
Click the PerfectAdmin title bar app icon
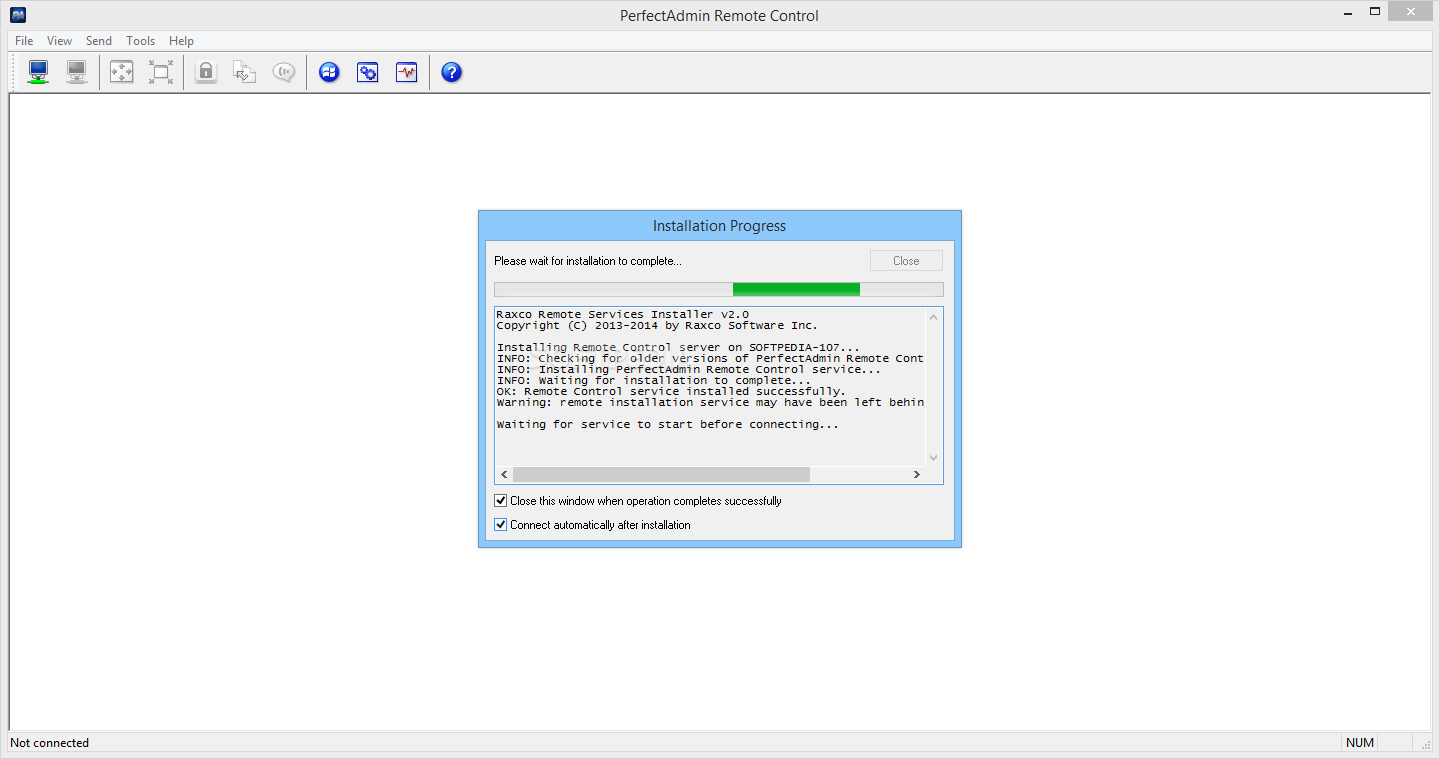point(18,15)
